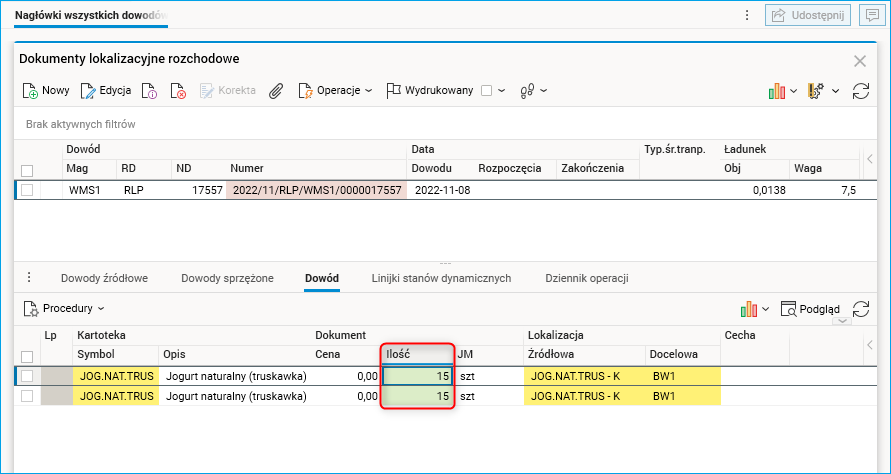Open the three-dot menu near Udostępnij
Screen dimensions: 891x474
click(747, 15)
